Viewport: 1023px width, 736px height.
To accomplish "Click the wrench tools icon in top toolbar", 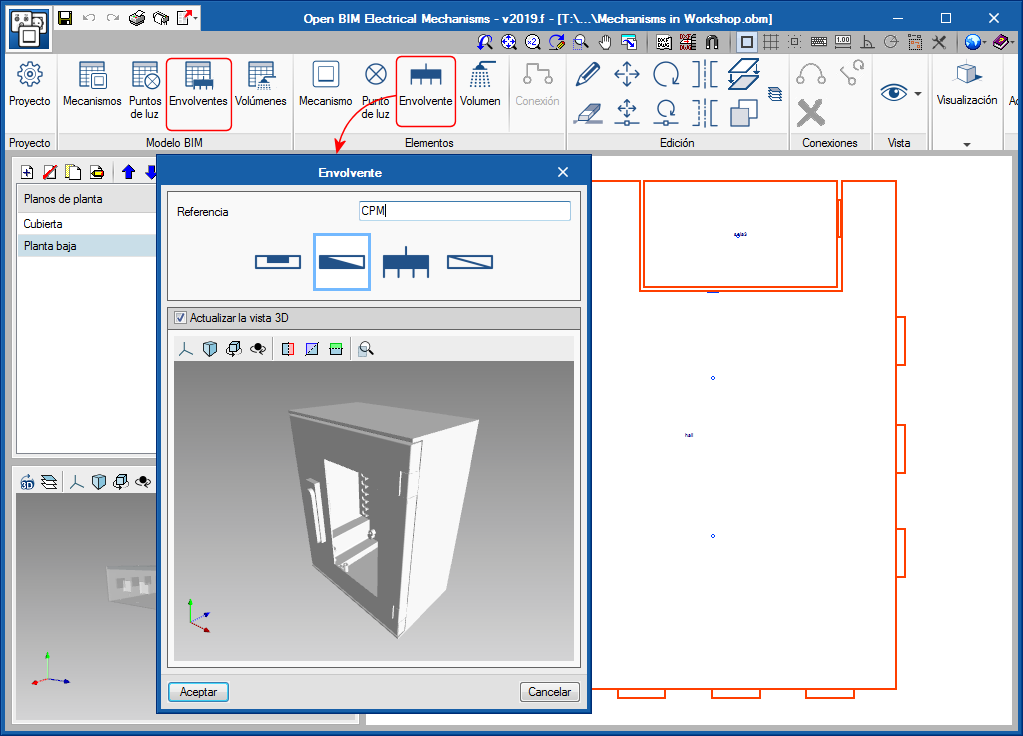I will (939, 42).
